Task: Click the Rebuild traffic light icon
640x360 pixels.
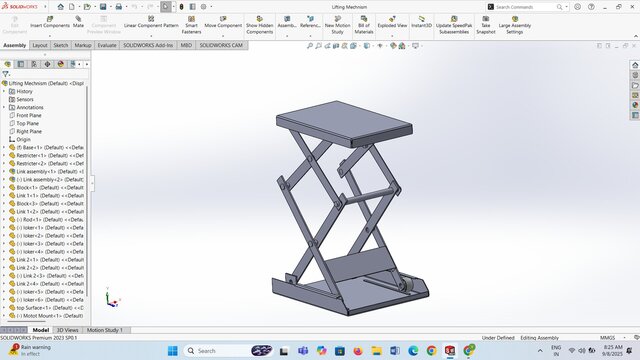Action: (181, 7)
